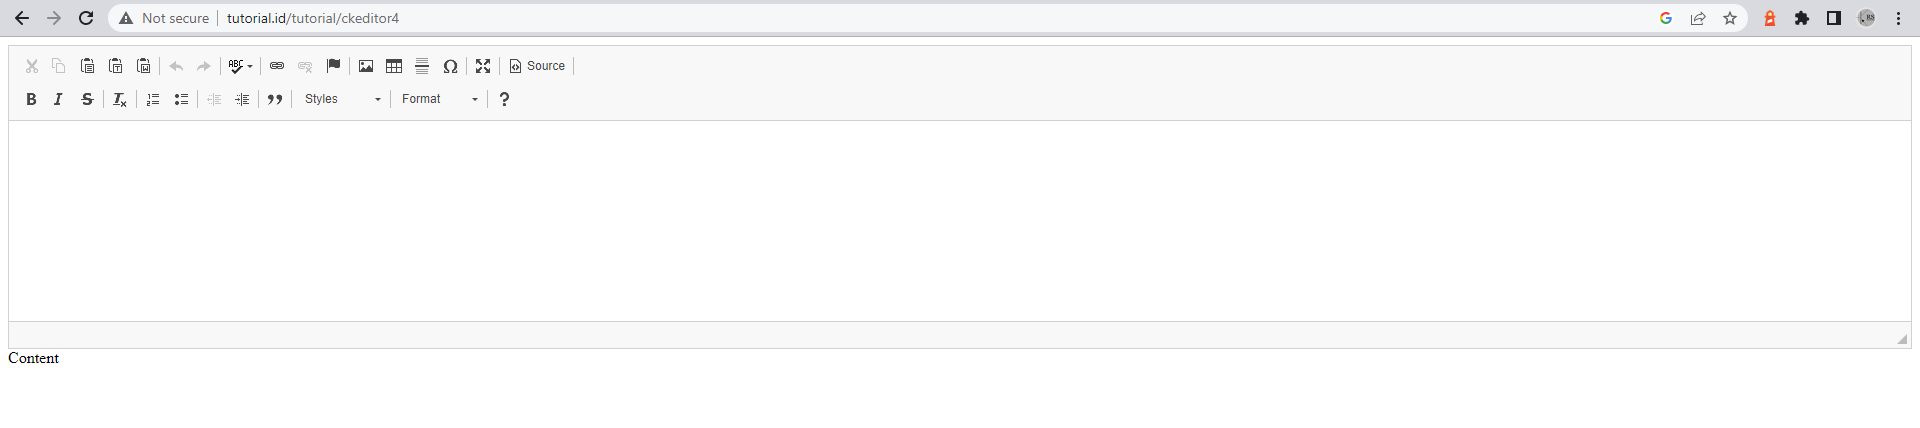The image size is (1920, 428).
Task: Maximize the editor with the expand icon
Action: (483, 66)
